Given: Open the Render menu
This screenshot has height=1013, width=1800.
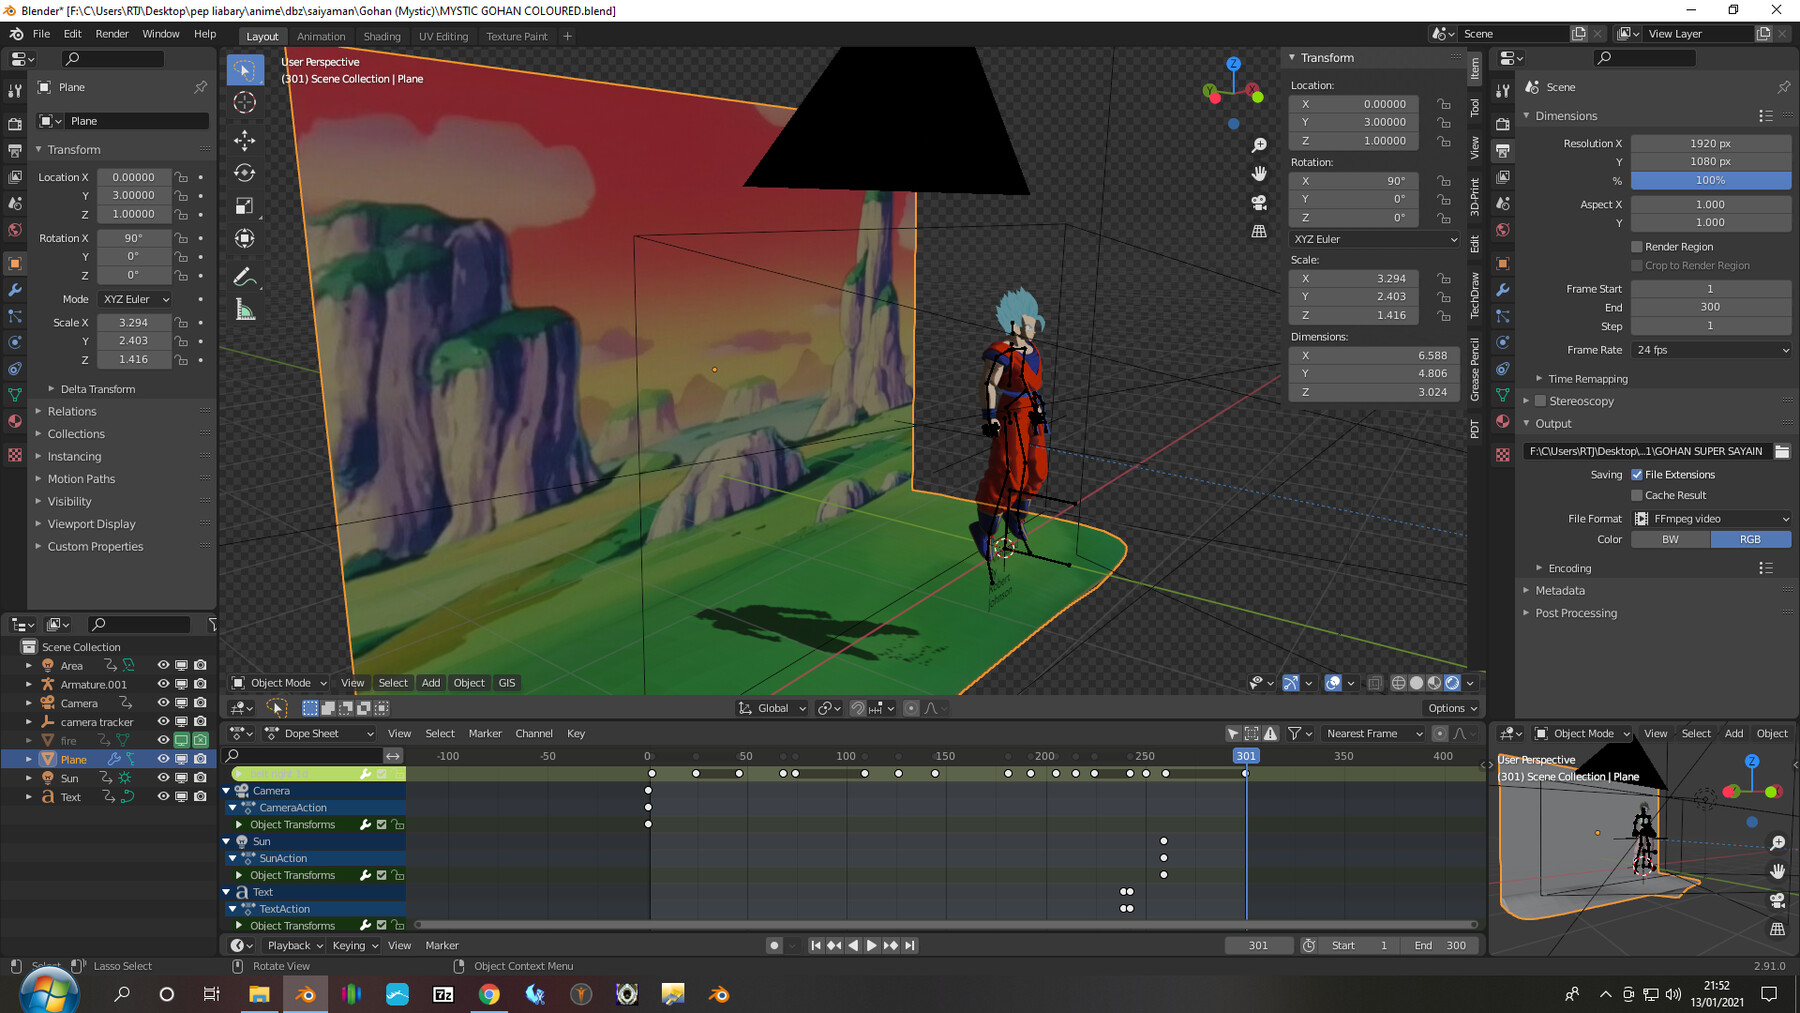Looking at the screenshot, I should point(112,33).
